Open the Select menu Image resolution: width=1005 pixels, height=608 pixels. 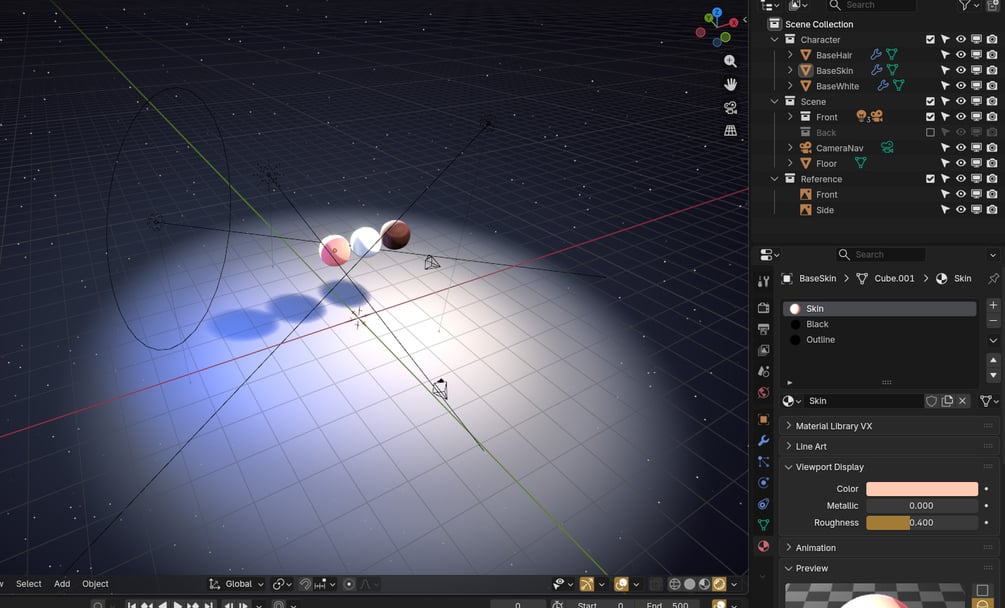28,584
